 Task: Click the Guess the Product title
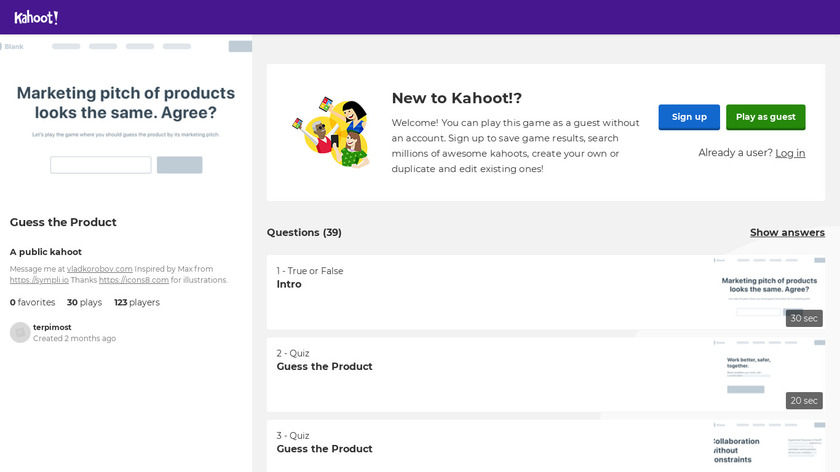63,222
